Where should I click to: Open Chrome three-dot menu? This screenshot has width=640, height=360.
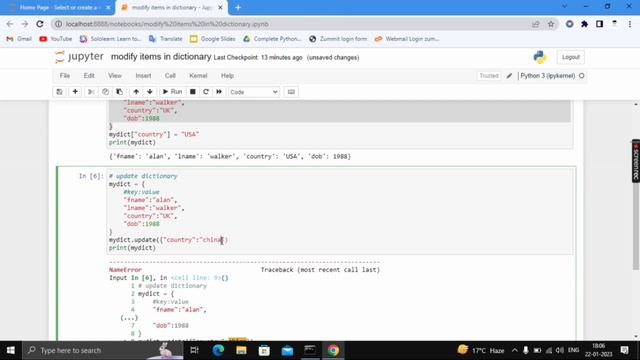630,24
